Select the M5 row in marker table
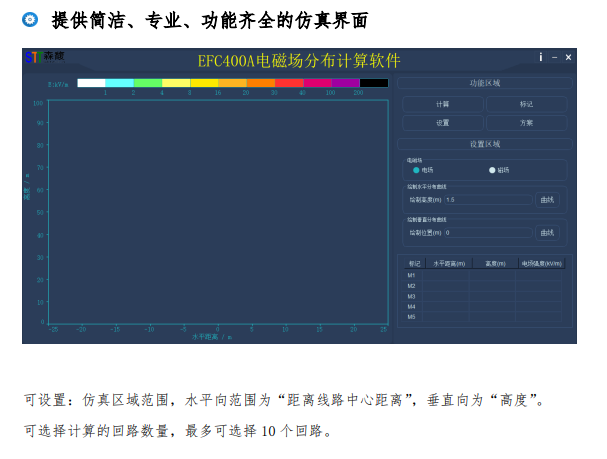The image size is (607, 459). pyautogui.click(x=483, y=317)
